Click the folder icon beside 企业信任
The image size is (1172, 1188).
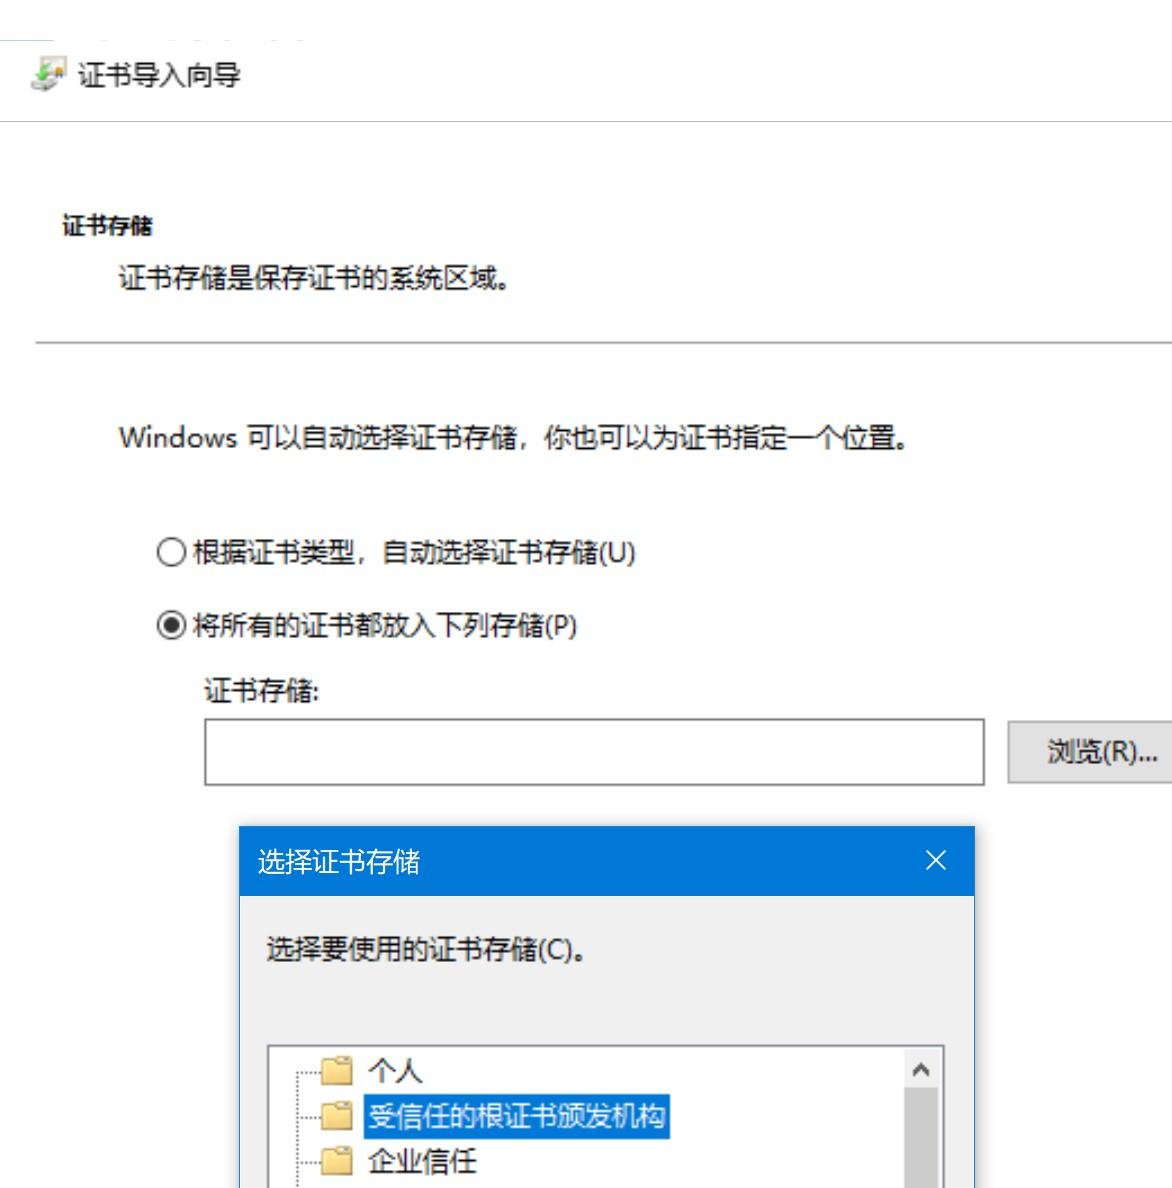click(337, 1162)
